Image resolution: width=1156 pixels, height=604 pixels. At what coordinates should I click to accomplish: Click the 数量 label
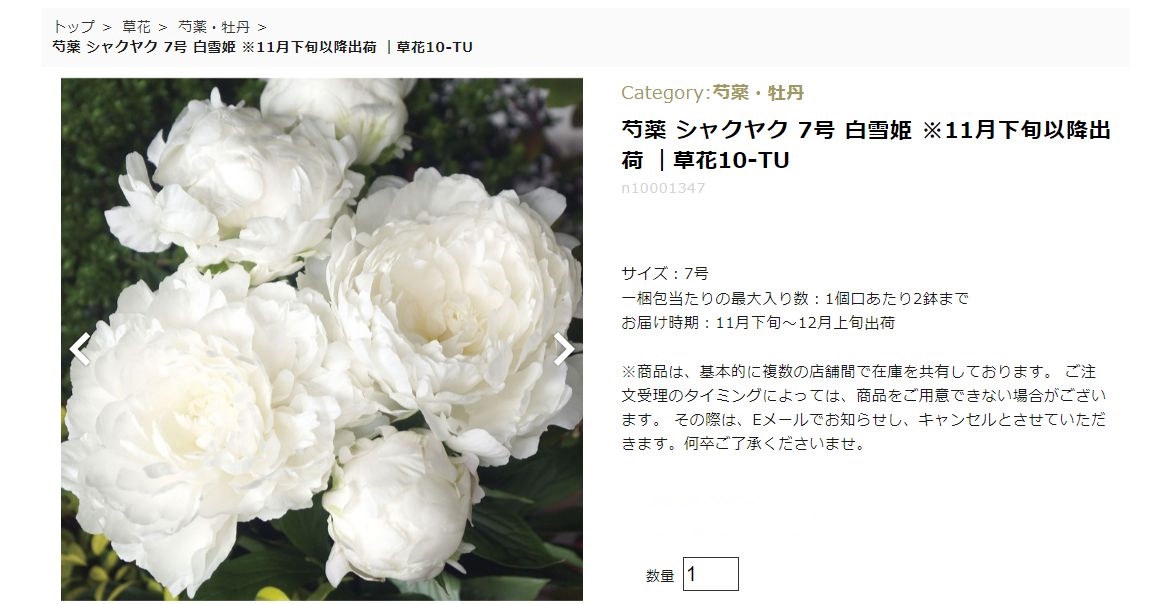(x=660, y=576)
